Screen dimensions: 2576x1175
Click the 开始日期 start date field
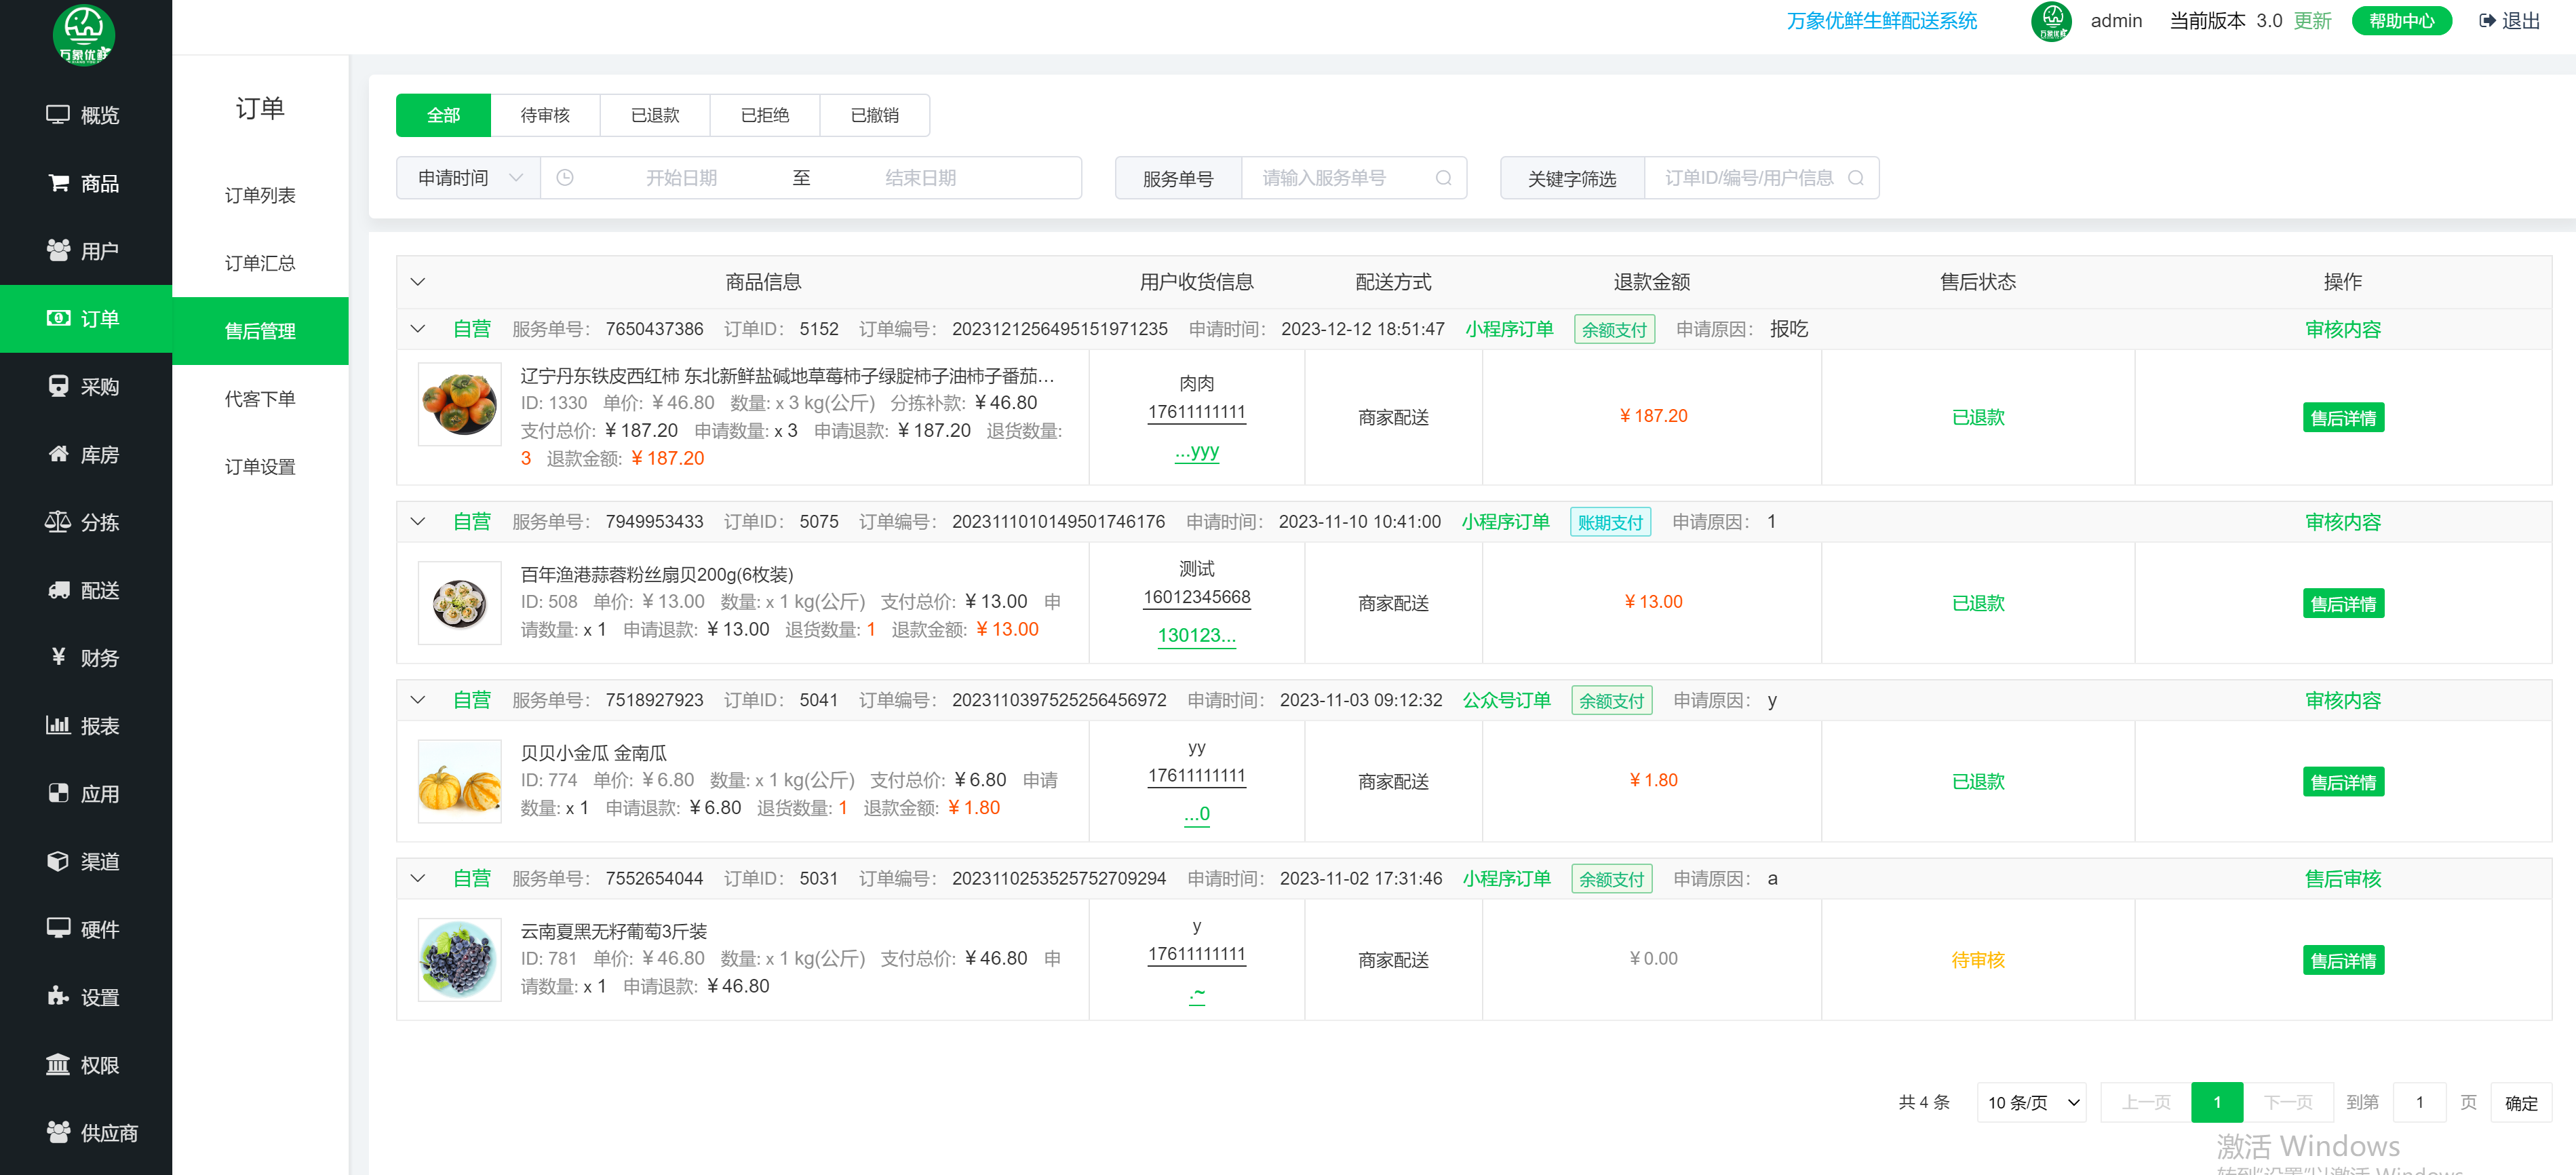681,178
